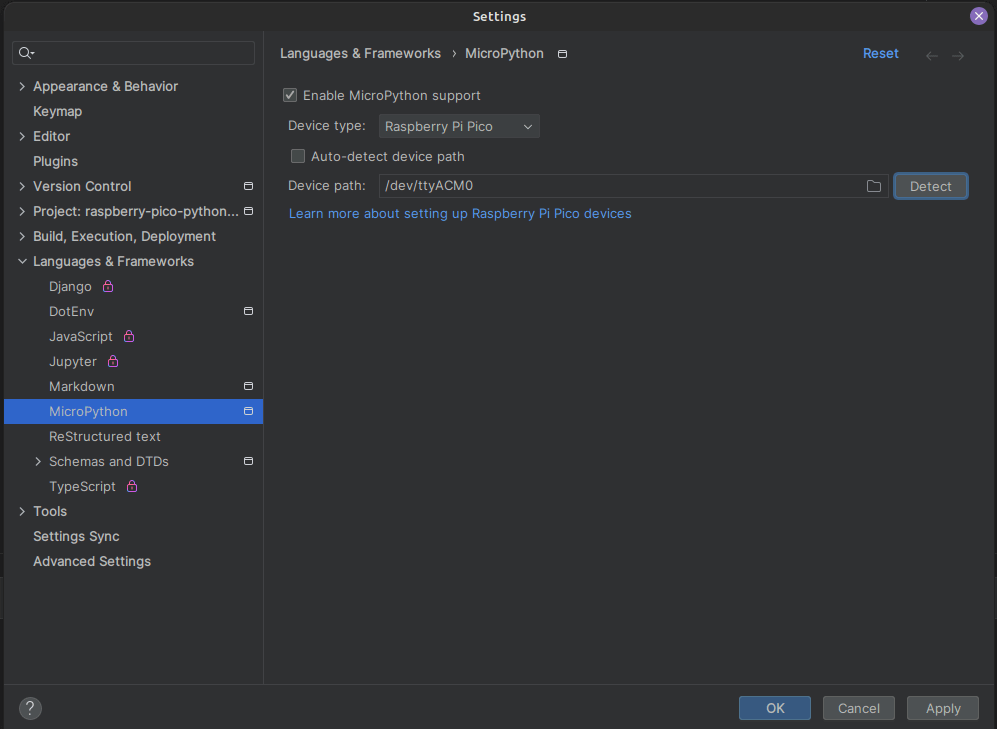Enable Auto-detect device path checkbox
The width and height of the screenshot is (997, 729).
(x=298, y=156)
